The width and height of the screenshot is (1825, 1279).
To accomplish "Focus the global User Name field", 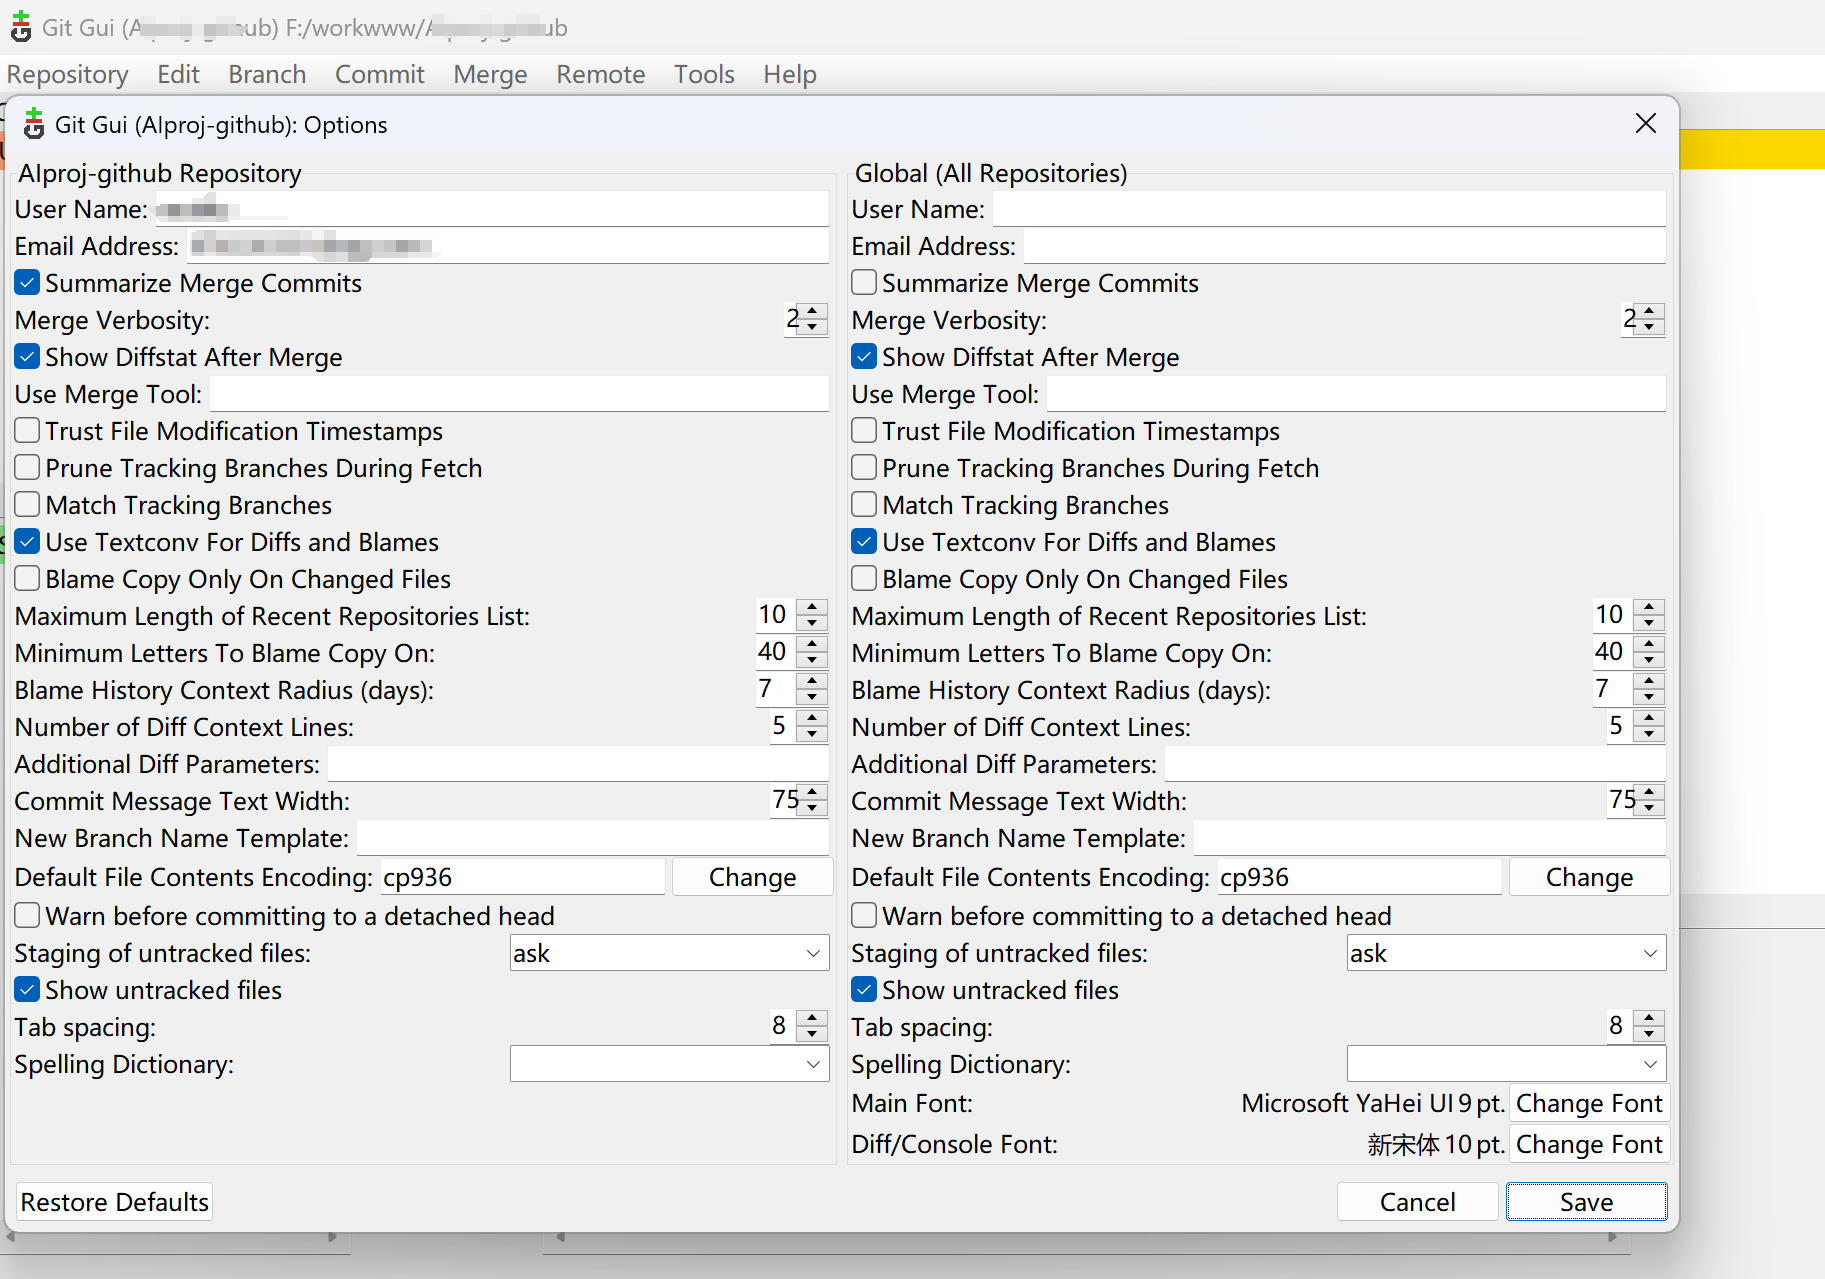I will coord(1329,209).
